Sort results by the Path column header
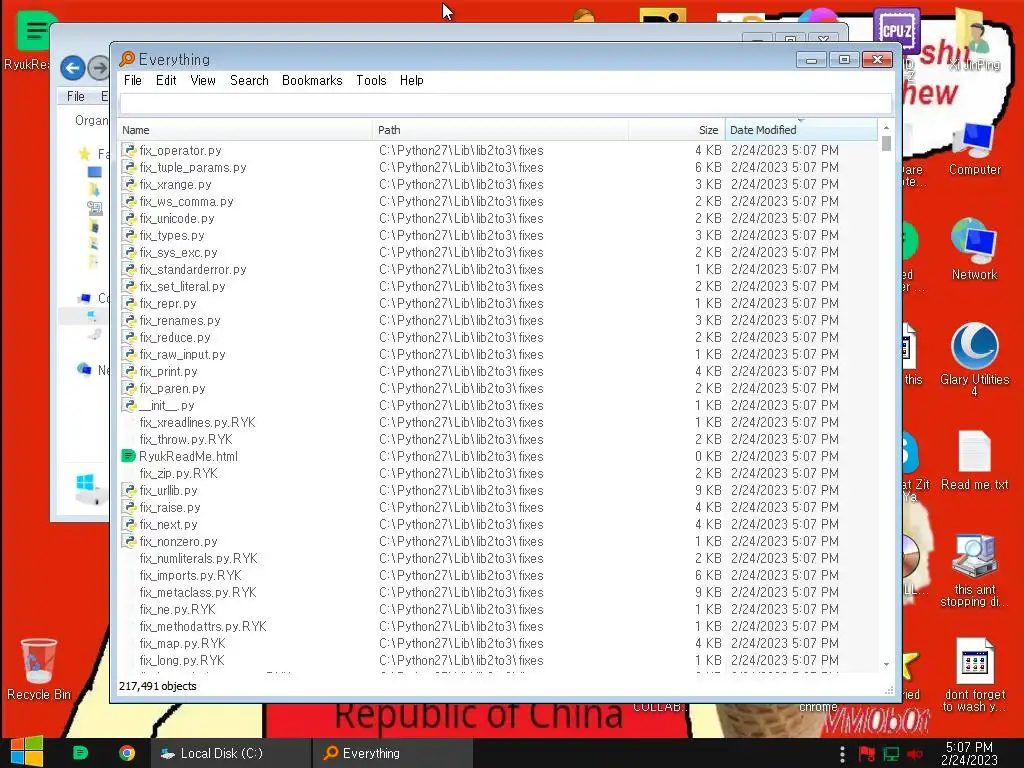1024x768 pixels. pyautogui.click(x=500, y=130)
